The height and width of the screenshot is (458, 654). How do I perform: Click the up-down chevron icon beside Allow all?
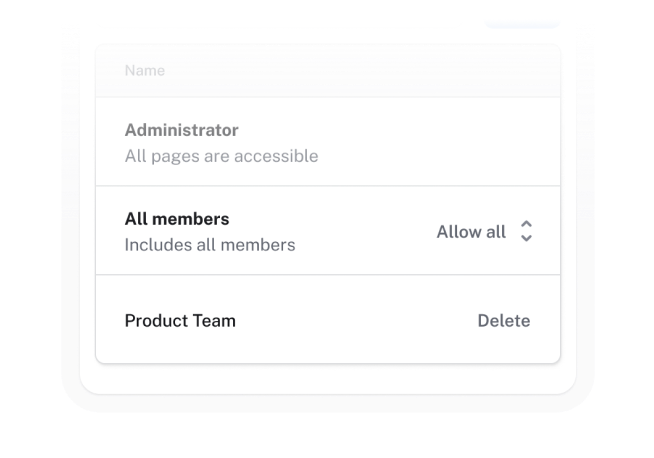point(526,231)
